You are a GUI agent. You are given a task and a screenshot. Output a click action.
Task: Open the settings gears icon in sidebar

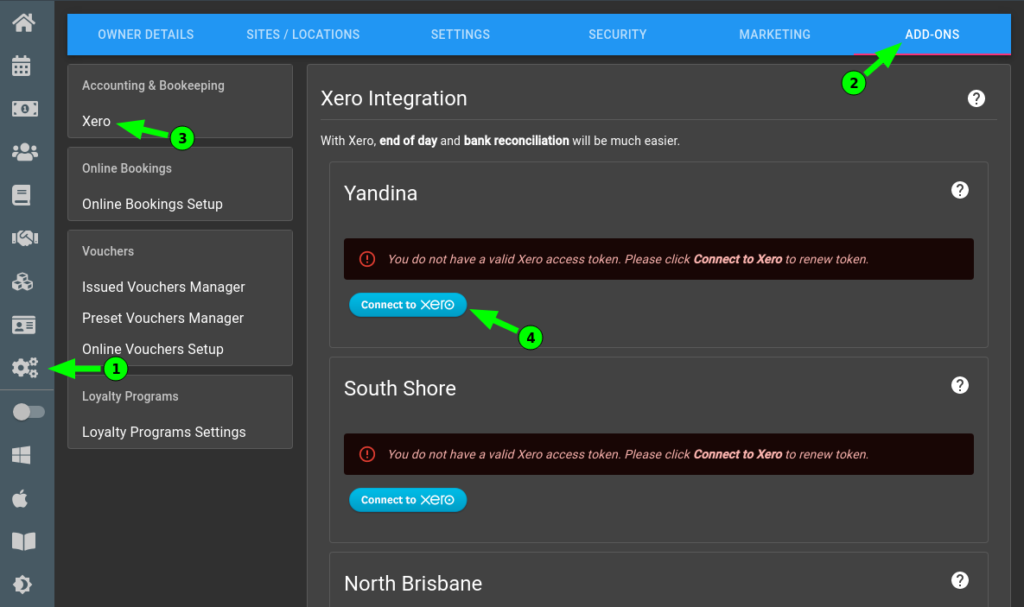click(25, 368)
